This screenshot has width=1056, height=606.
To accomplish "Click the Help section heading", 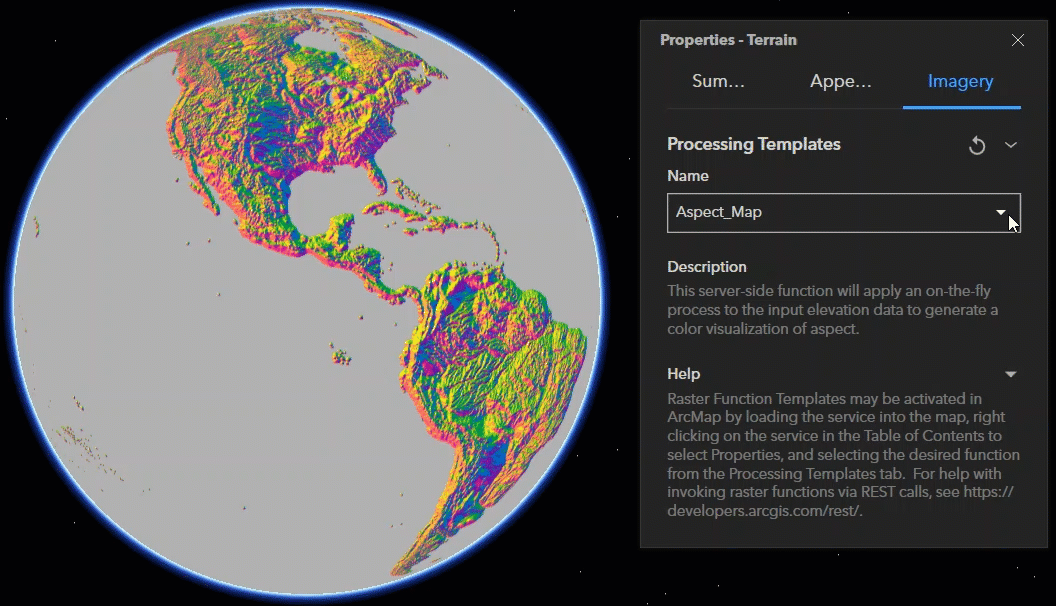I will pyautogui.click(x=684, y=373).
